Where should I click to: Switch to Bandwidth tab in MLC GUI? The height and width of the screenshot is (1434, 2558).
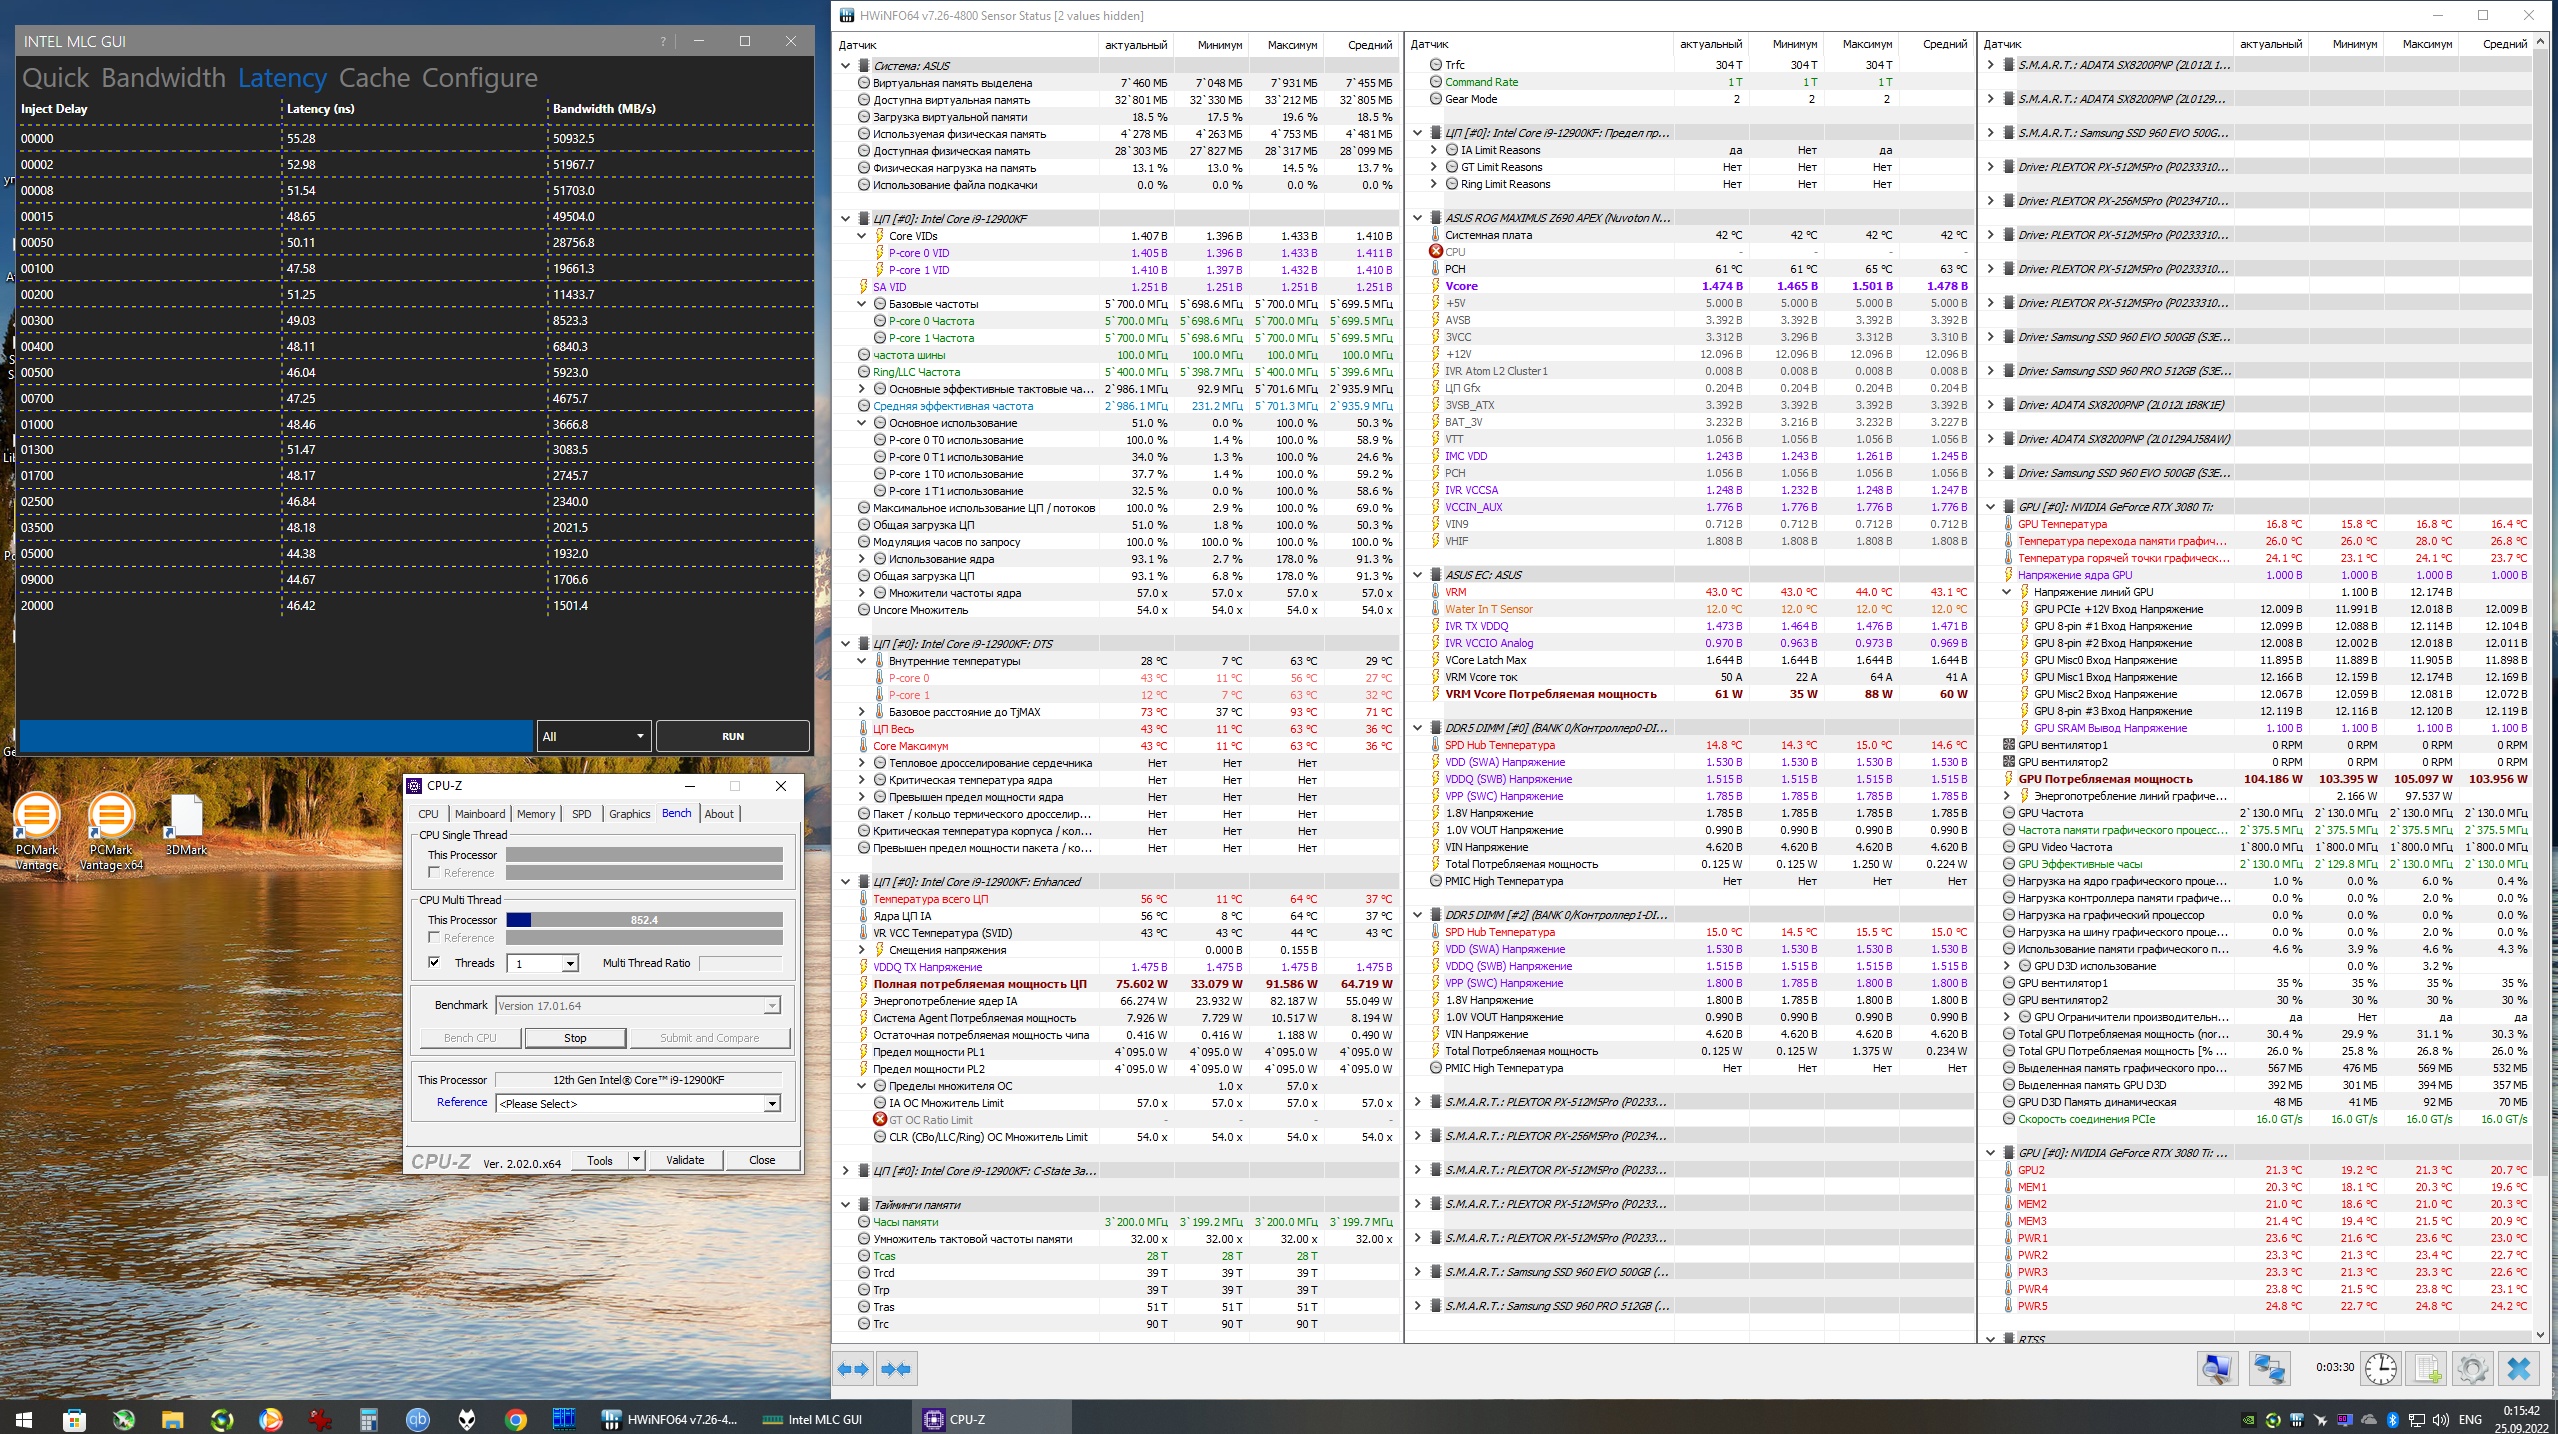163,78
